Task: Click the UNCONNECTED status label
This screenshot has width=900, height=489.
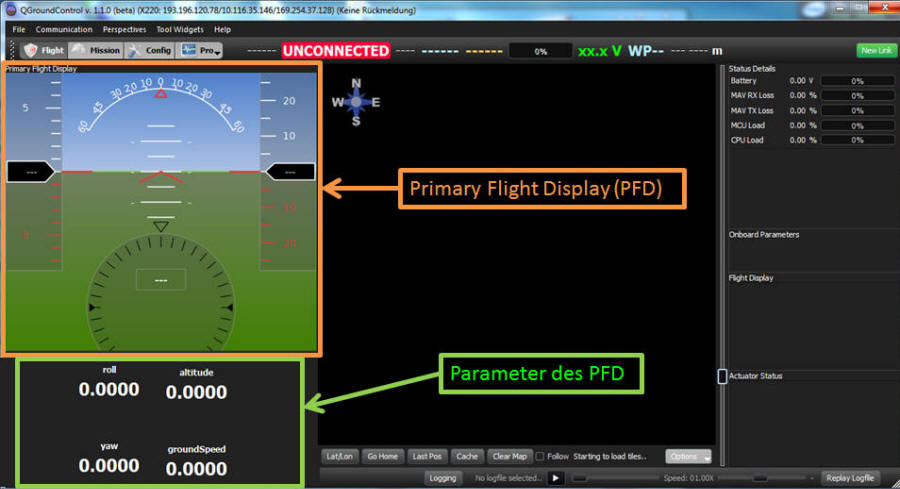Action: 336,51
